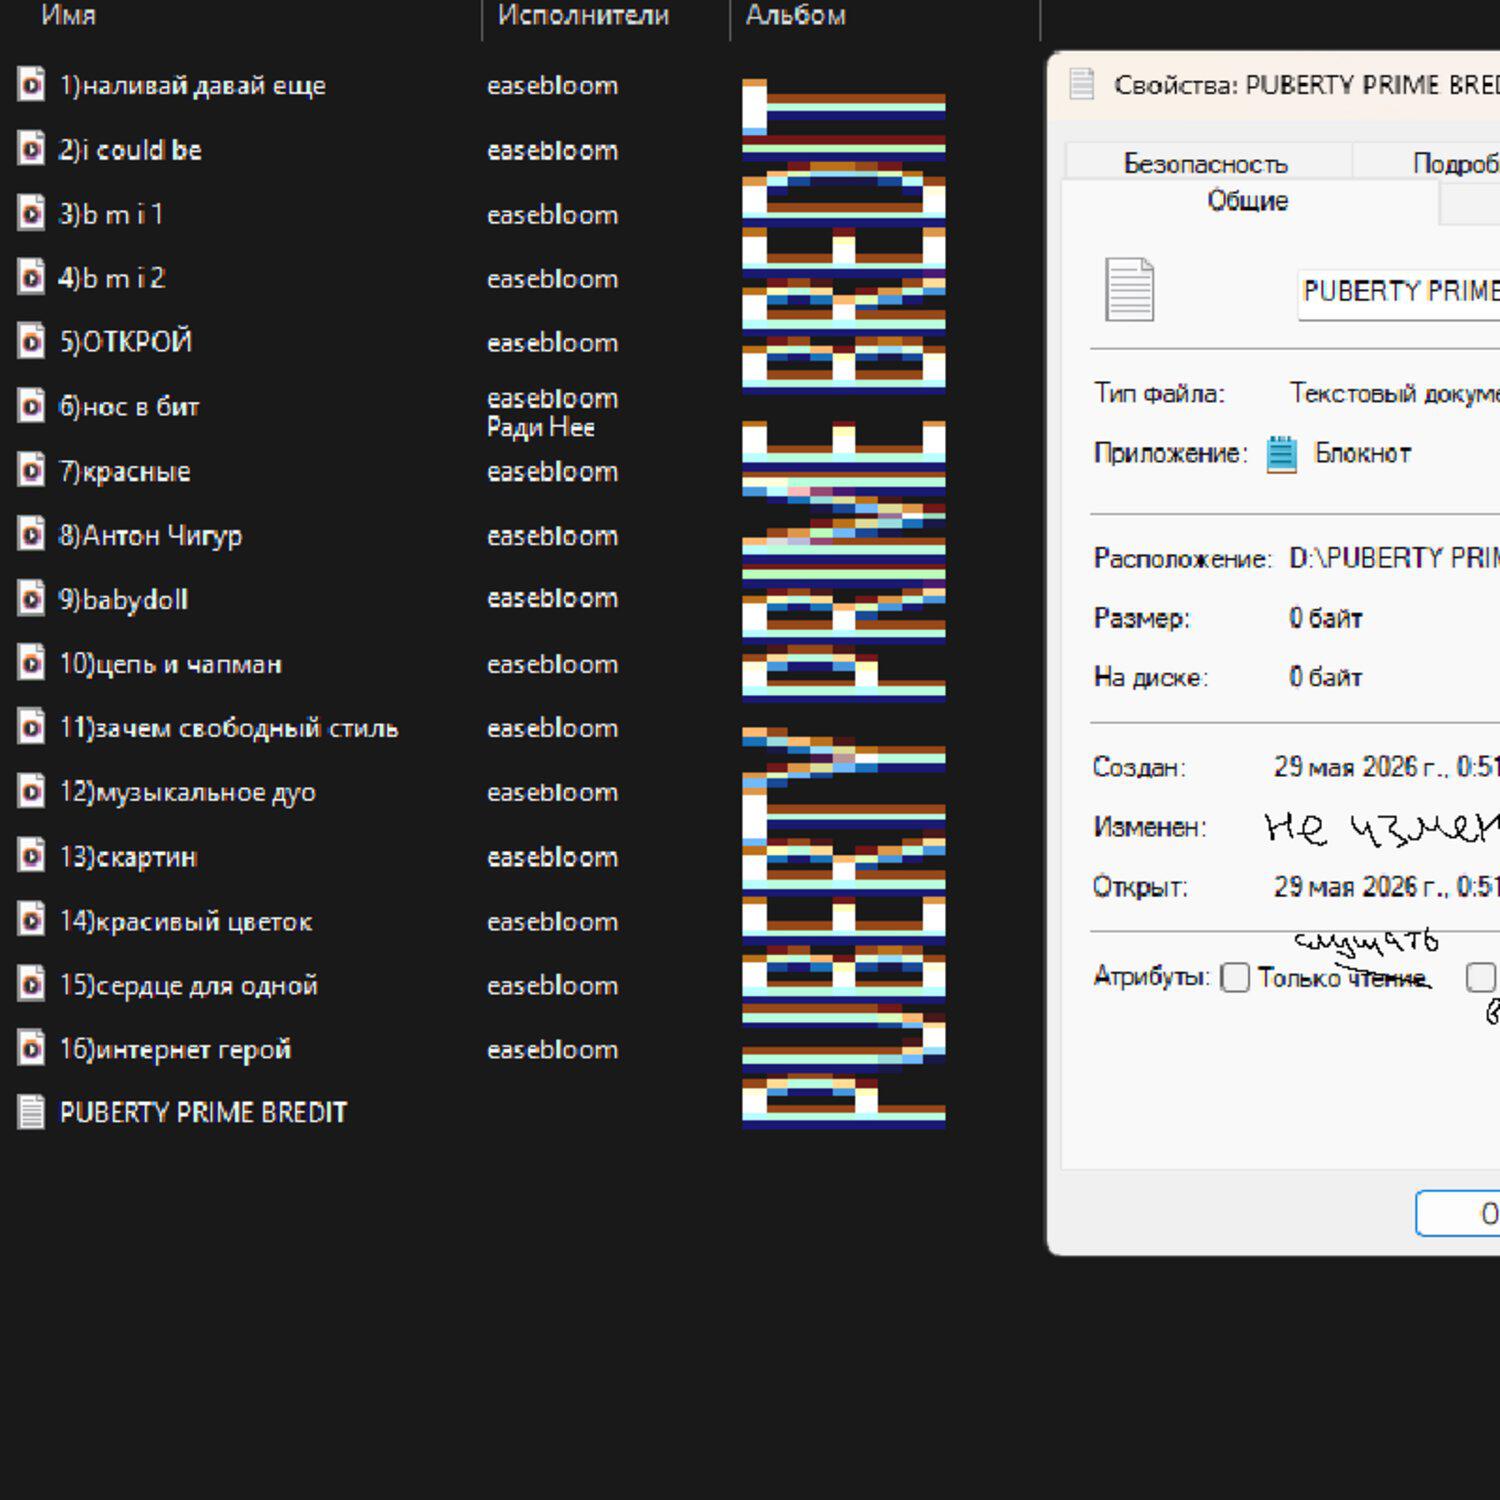The width and height of the screenshot is (1500, 1500).
Task: Select the track "12)музыкальное дуо"
Action: coord(188,792)
